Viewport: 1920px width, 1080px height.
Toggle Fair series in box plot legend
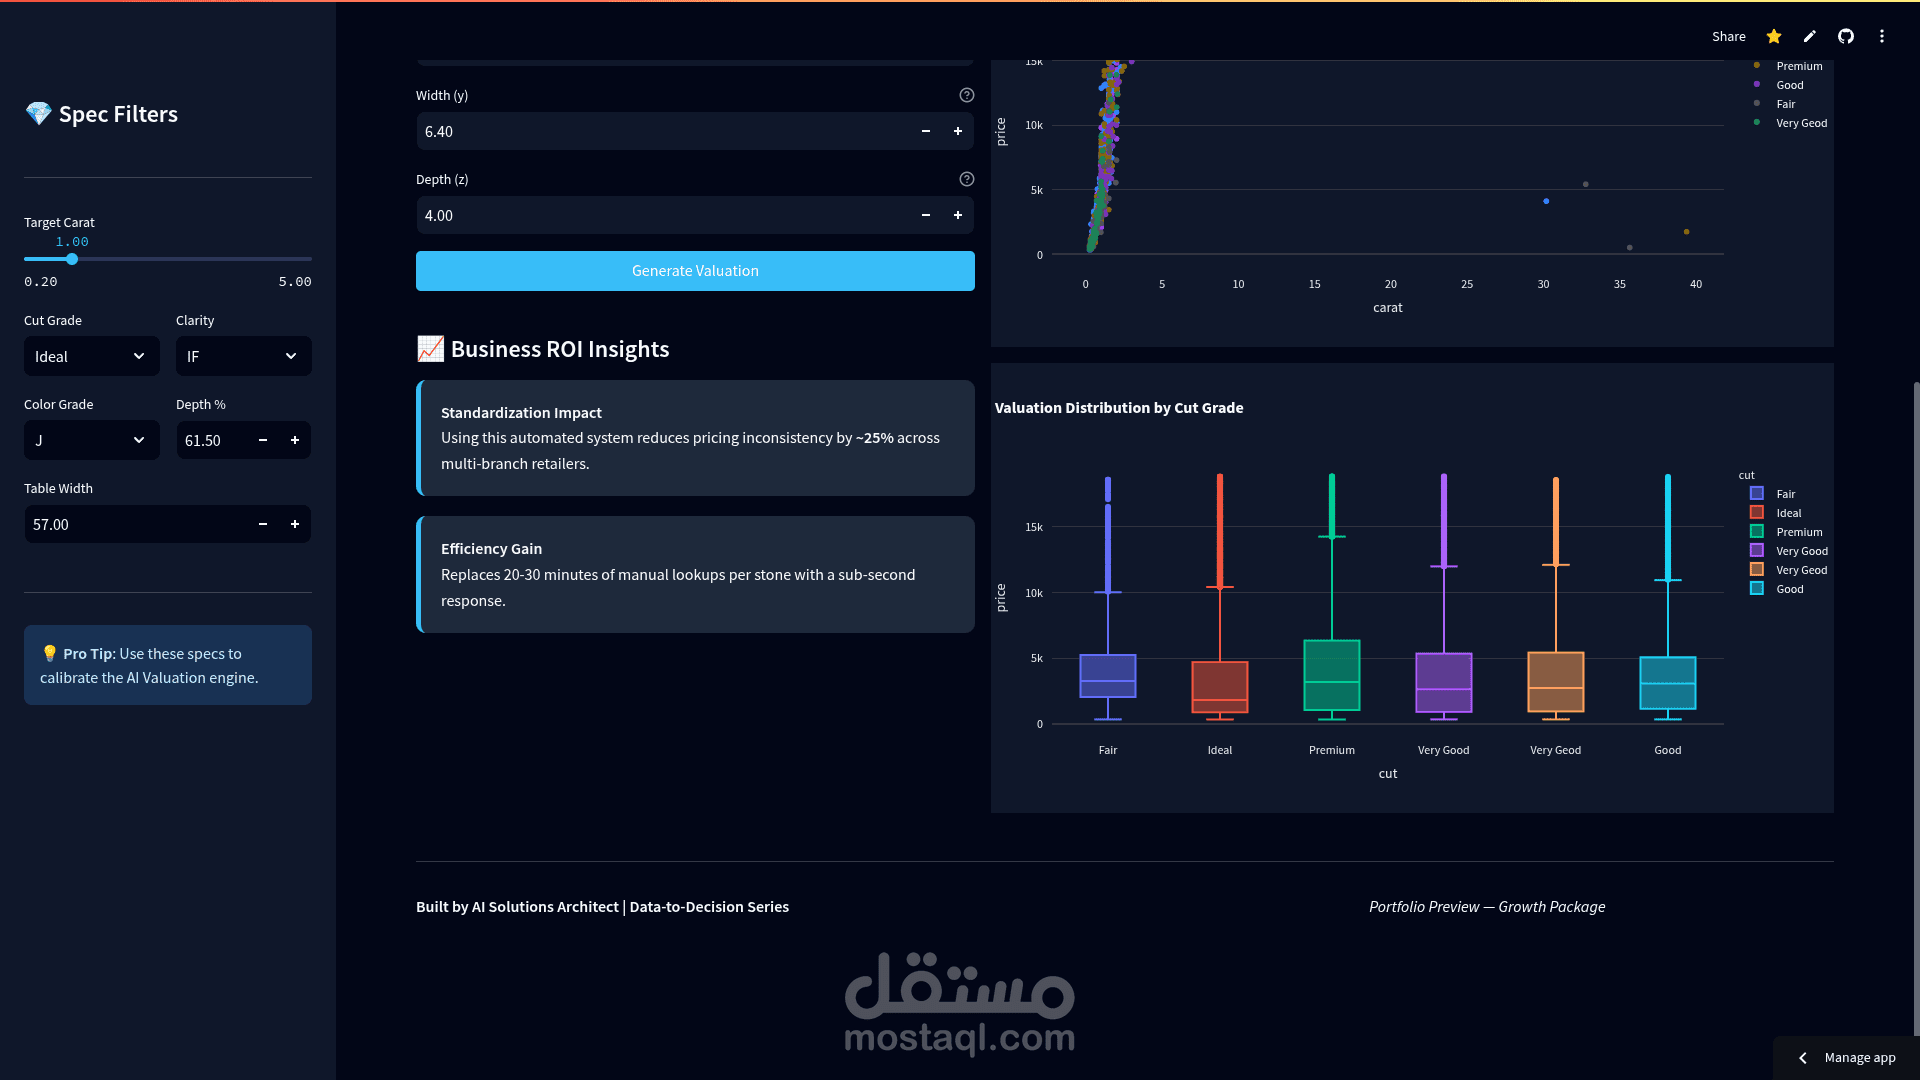coord(1785,495)
